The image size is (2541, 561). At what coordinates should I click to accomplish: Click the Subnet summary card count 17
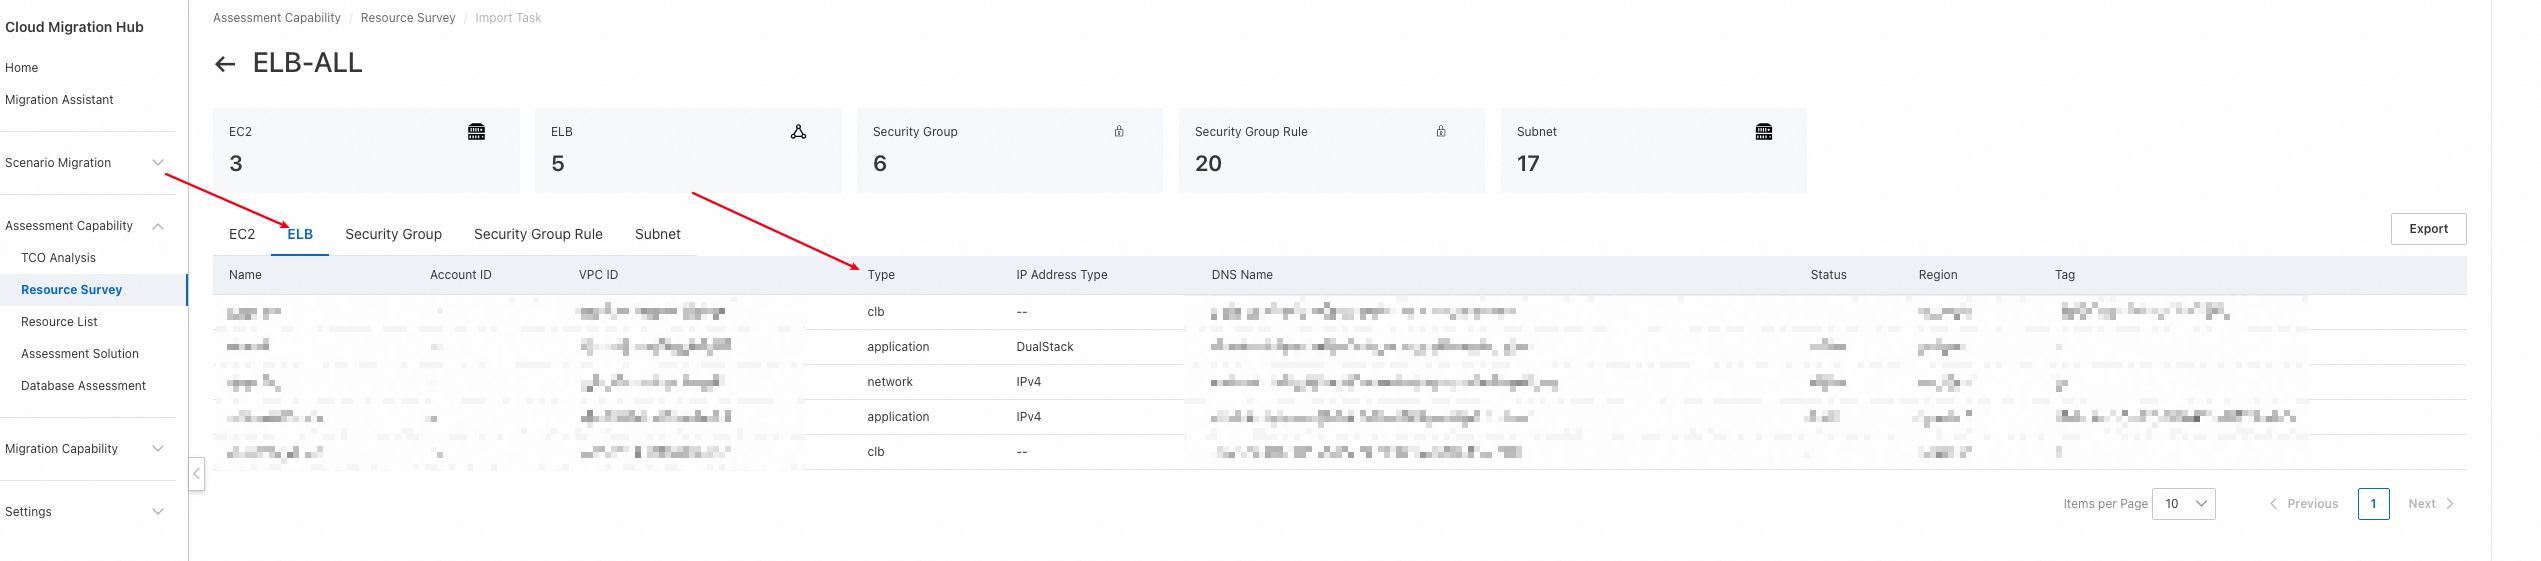point(1528,163)
